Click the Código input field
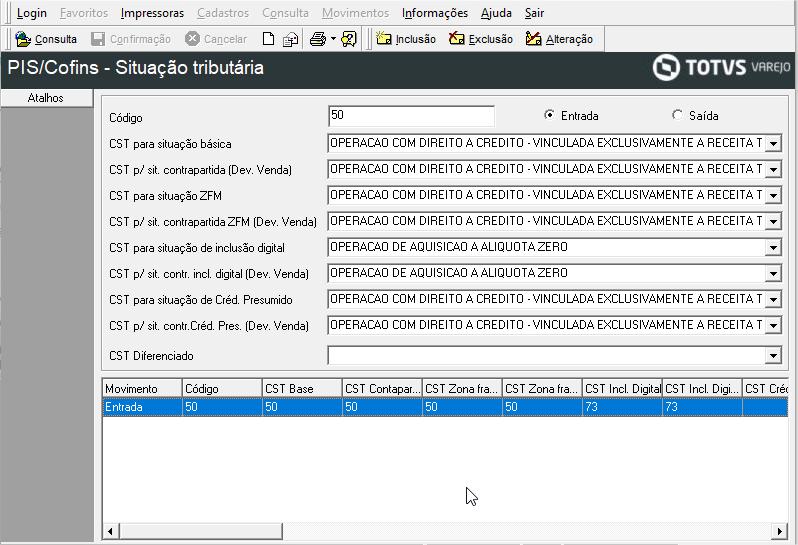Viewport: 798px width, 545px height. click(411, 116)
